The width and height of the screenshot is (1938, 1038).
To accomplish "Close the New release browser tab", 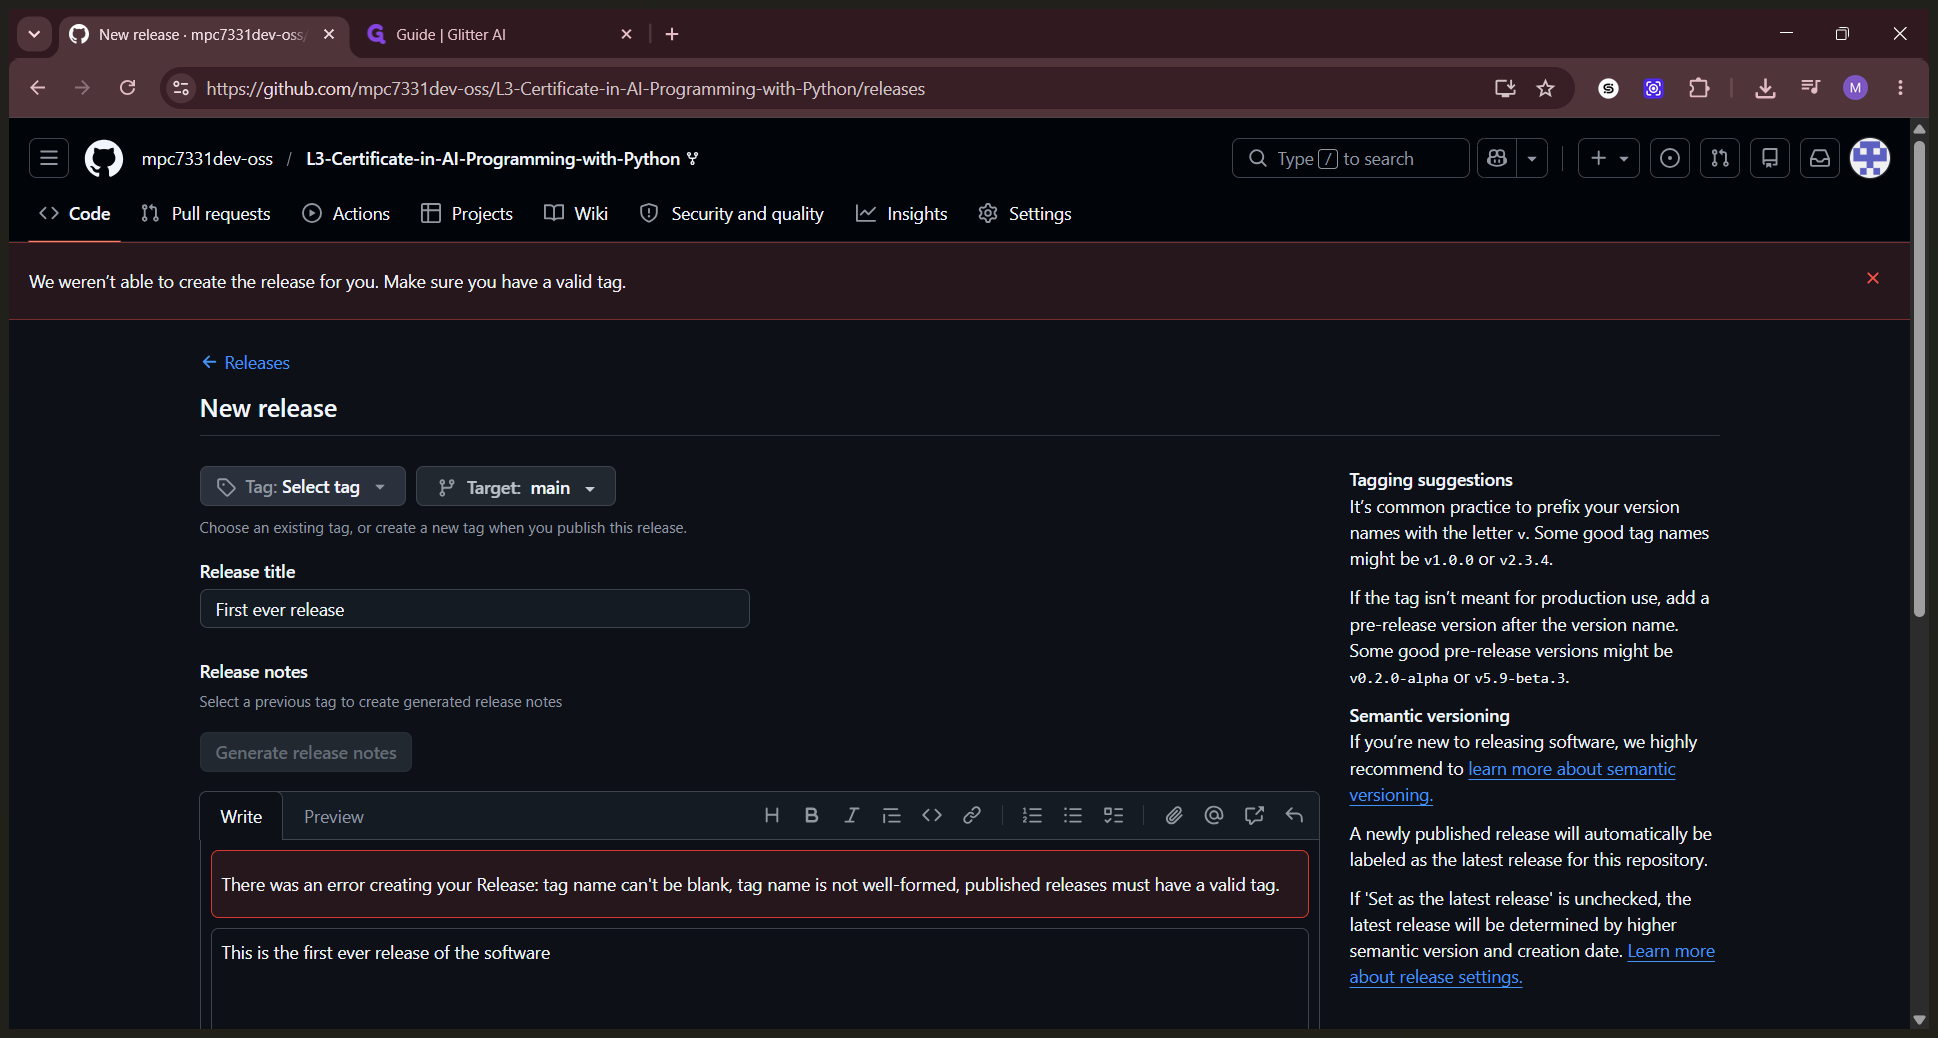I will click(328, 34).
